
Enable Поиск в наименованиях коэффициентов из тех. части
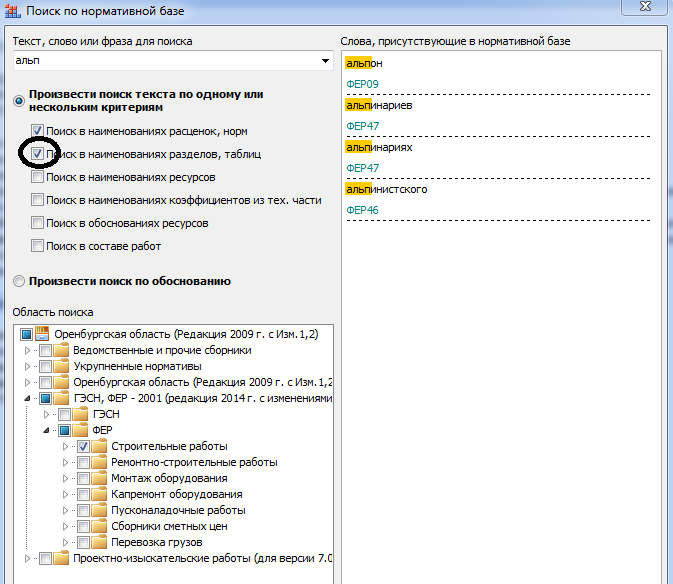point(37,200)
